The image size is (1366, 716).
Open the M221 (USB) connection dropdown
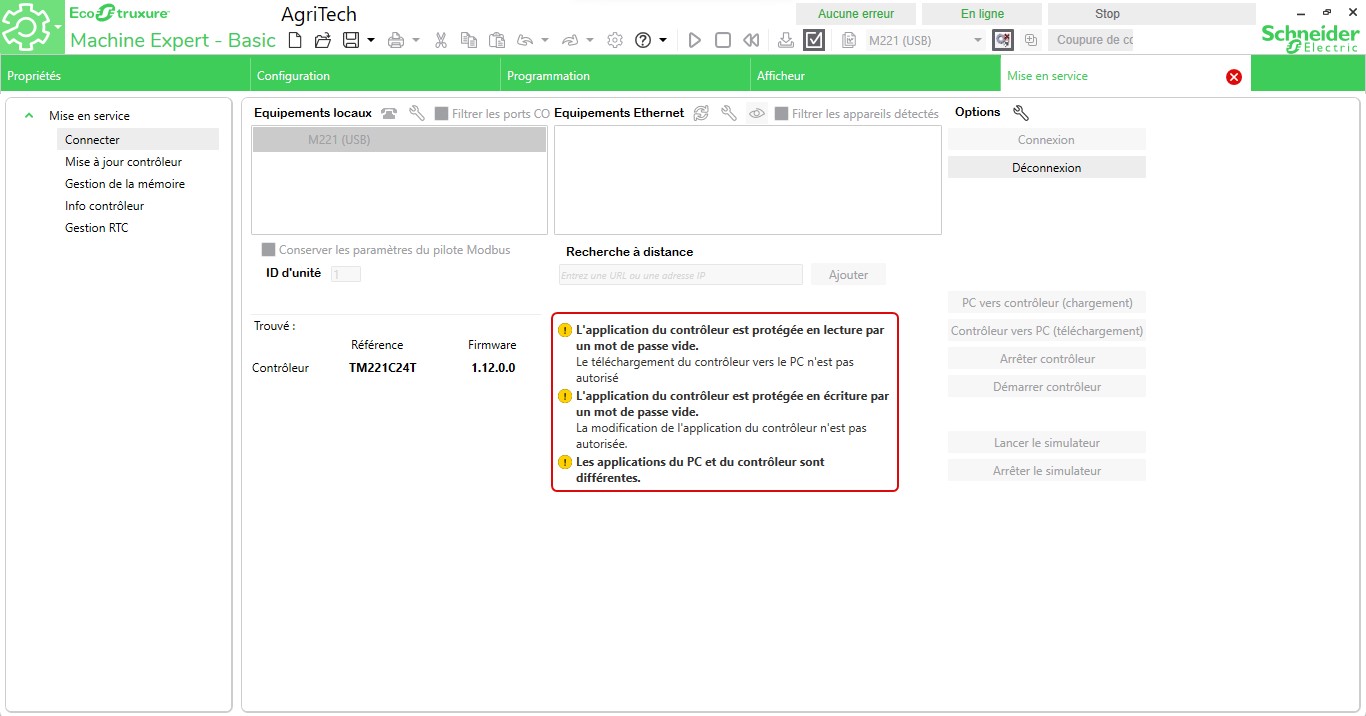pos(977,40)
